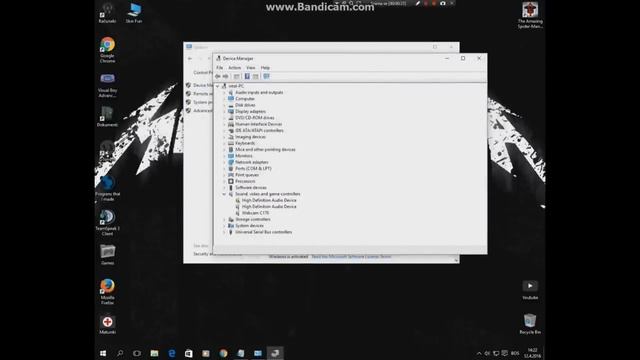Open the Youtube desktop shortcut

[x=530, y=290]
